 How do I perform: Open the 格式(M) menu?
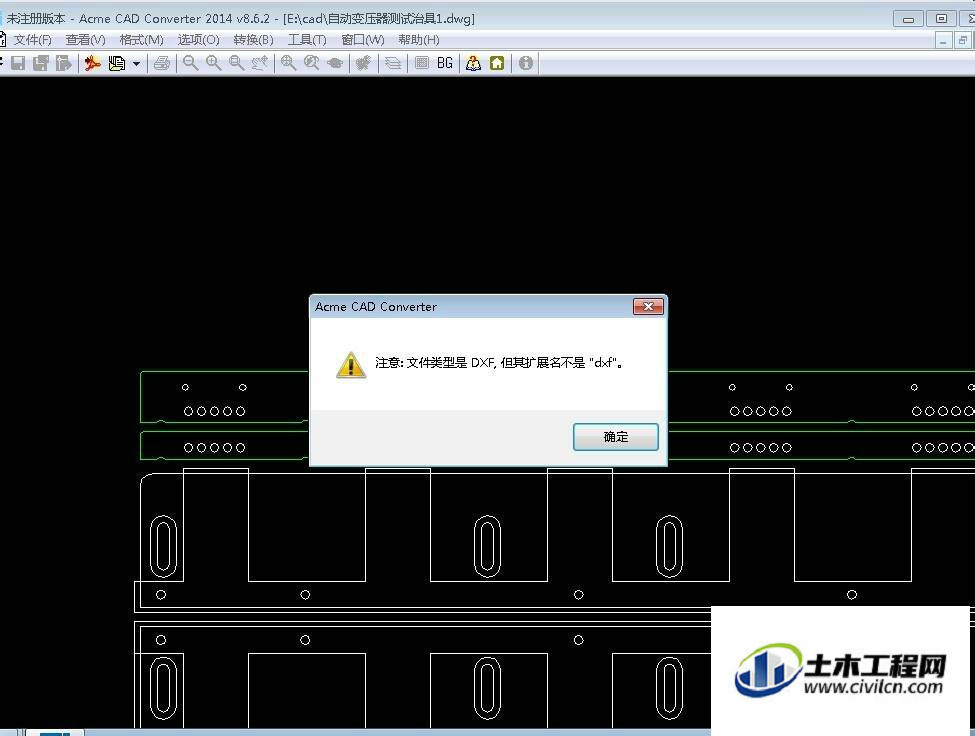[141, 40]
